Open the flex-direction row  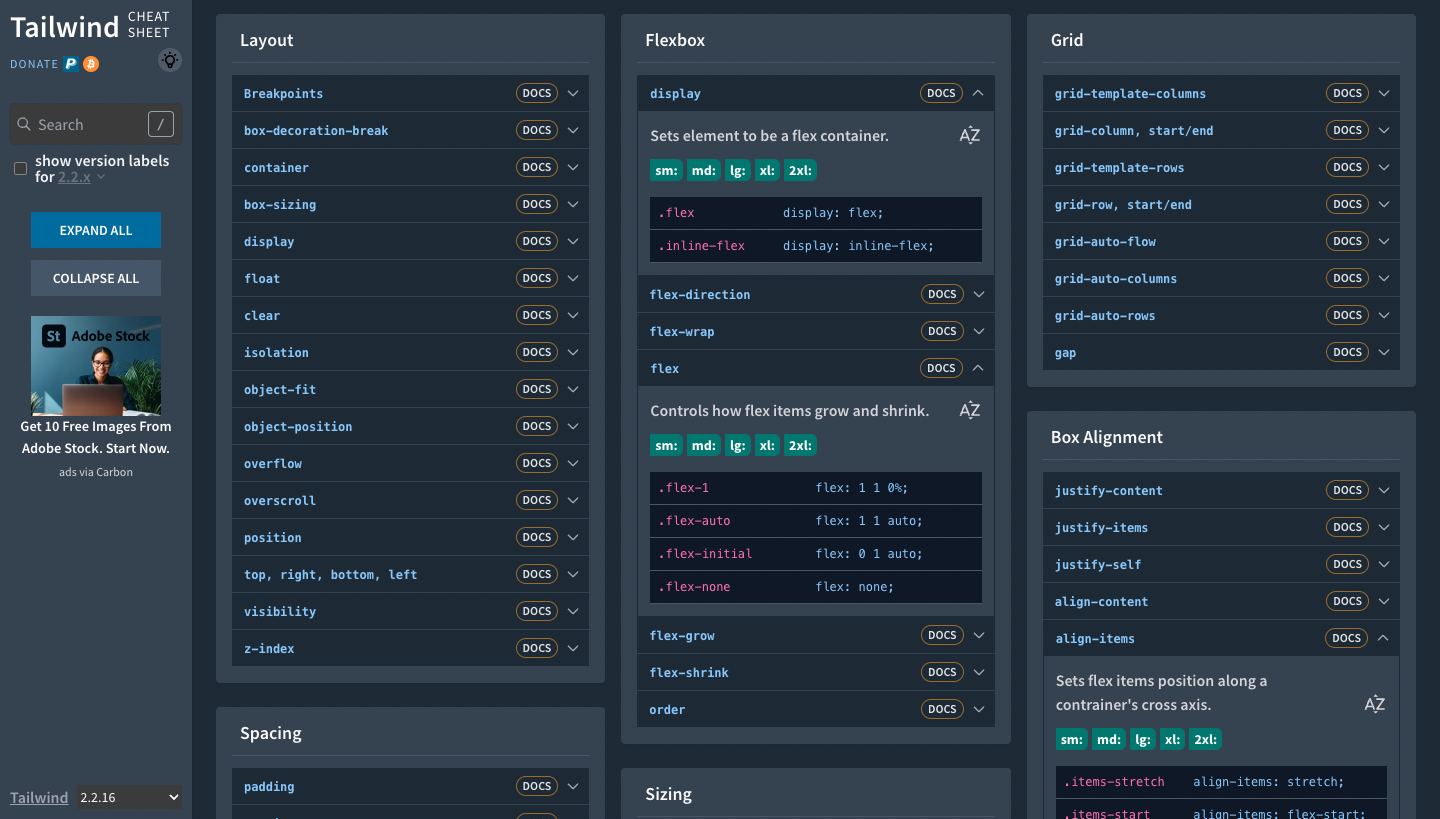(700, 295)
